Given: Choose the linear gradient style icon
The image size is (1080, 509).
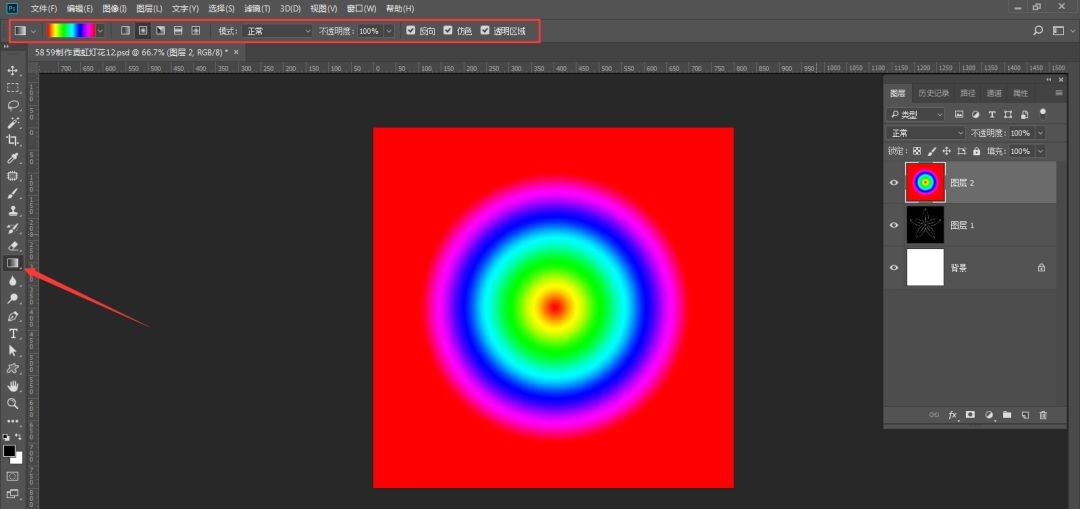Looking at the screenshot, I should click(125, 31).
